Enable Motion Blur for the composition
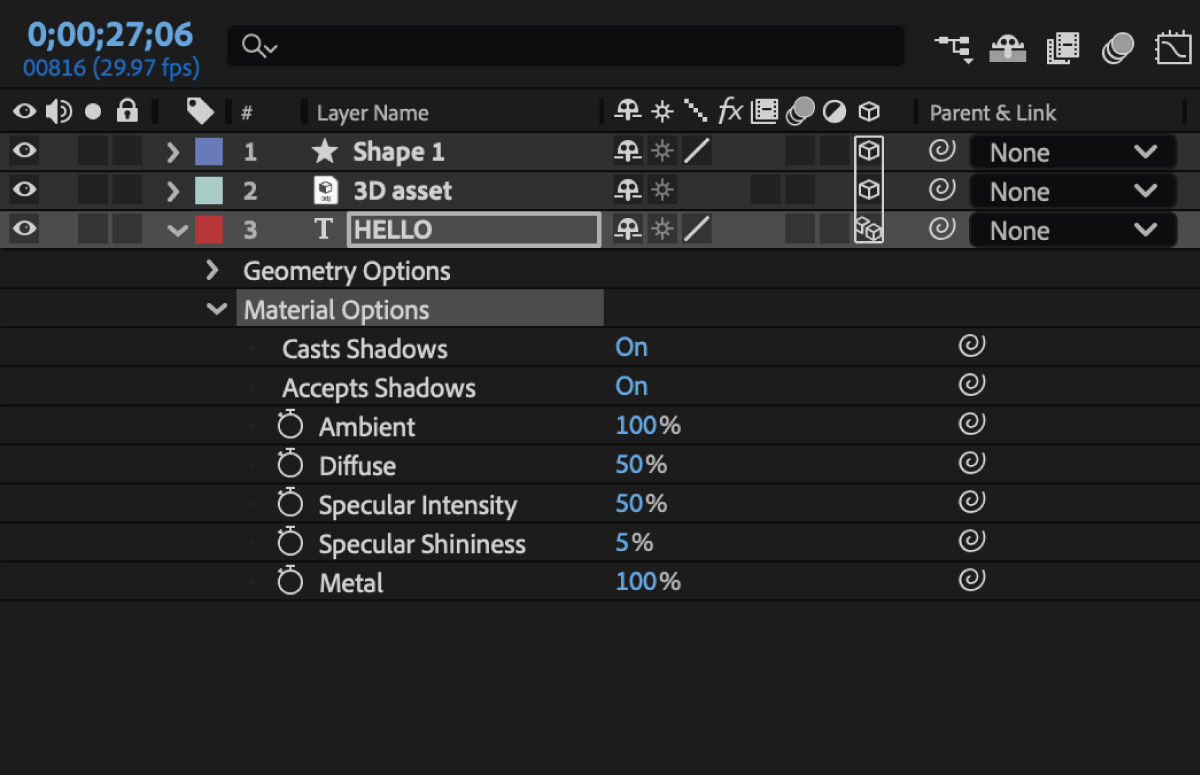 (x=1118, y=46)
